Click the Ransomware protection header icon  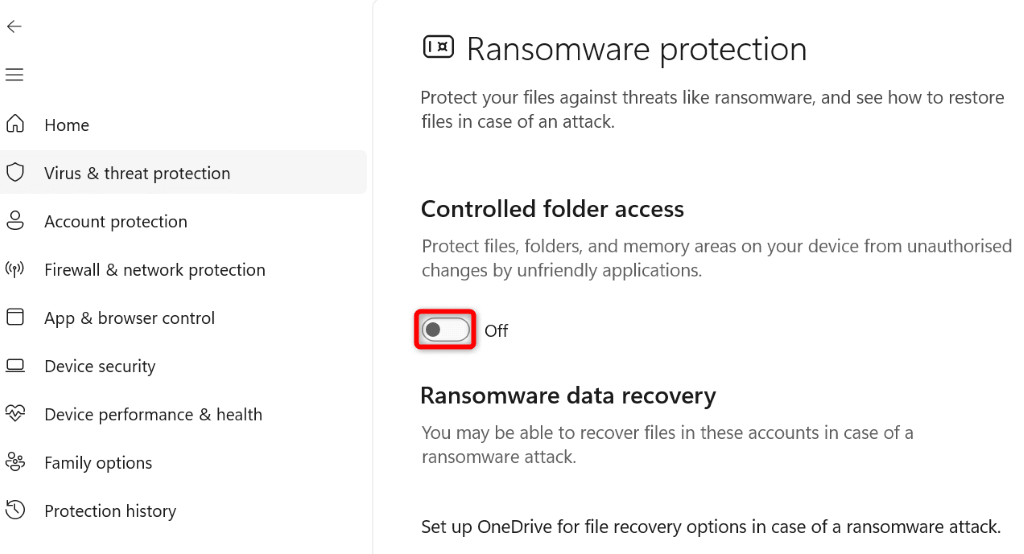coord(438,47)
